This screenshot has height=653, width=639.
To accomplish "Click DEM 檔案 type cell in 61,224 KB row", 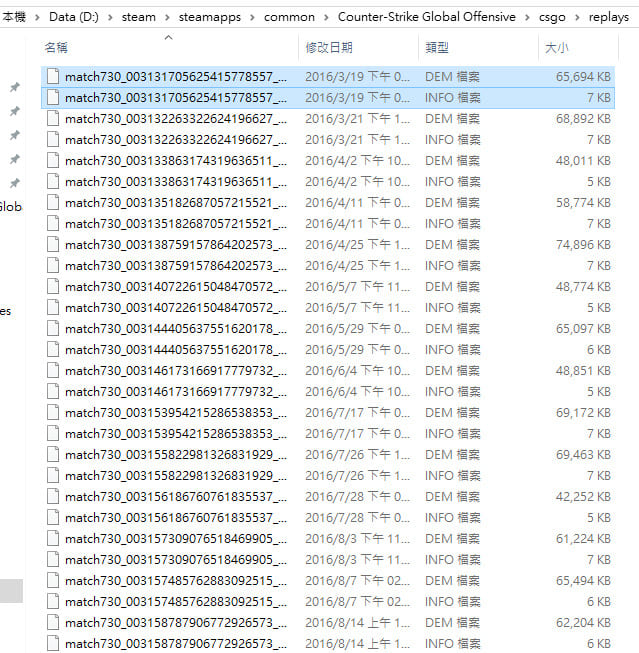I will pos(452,538).
